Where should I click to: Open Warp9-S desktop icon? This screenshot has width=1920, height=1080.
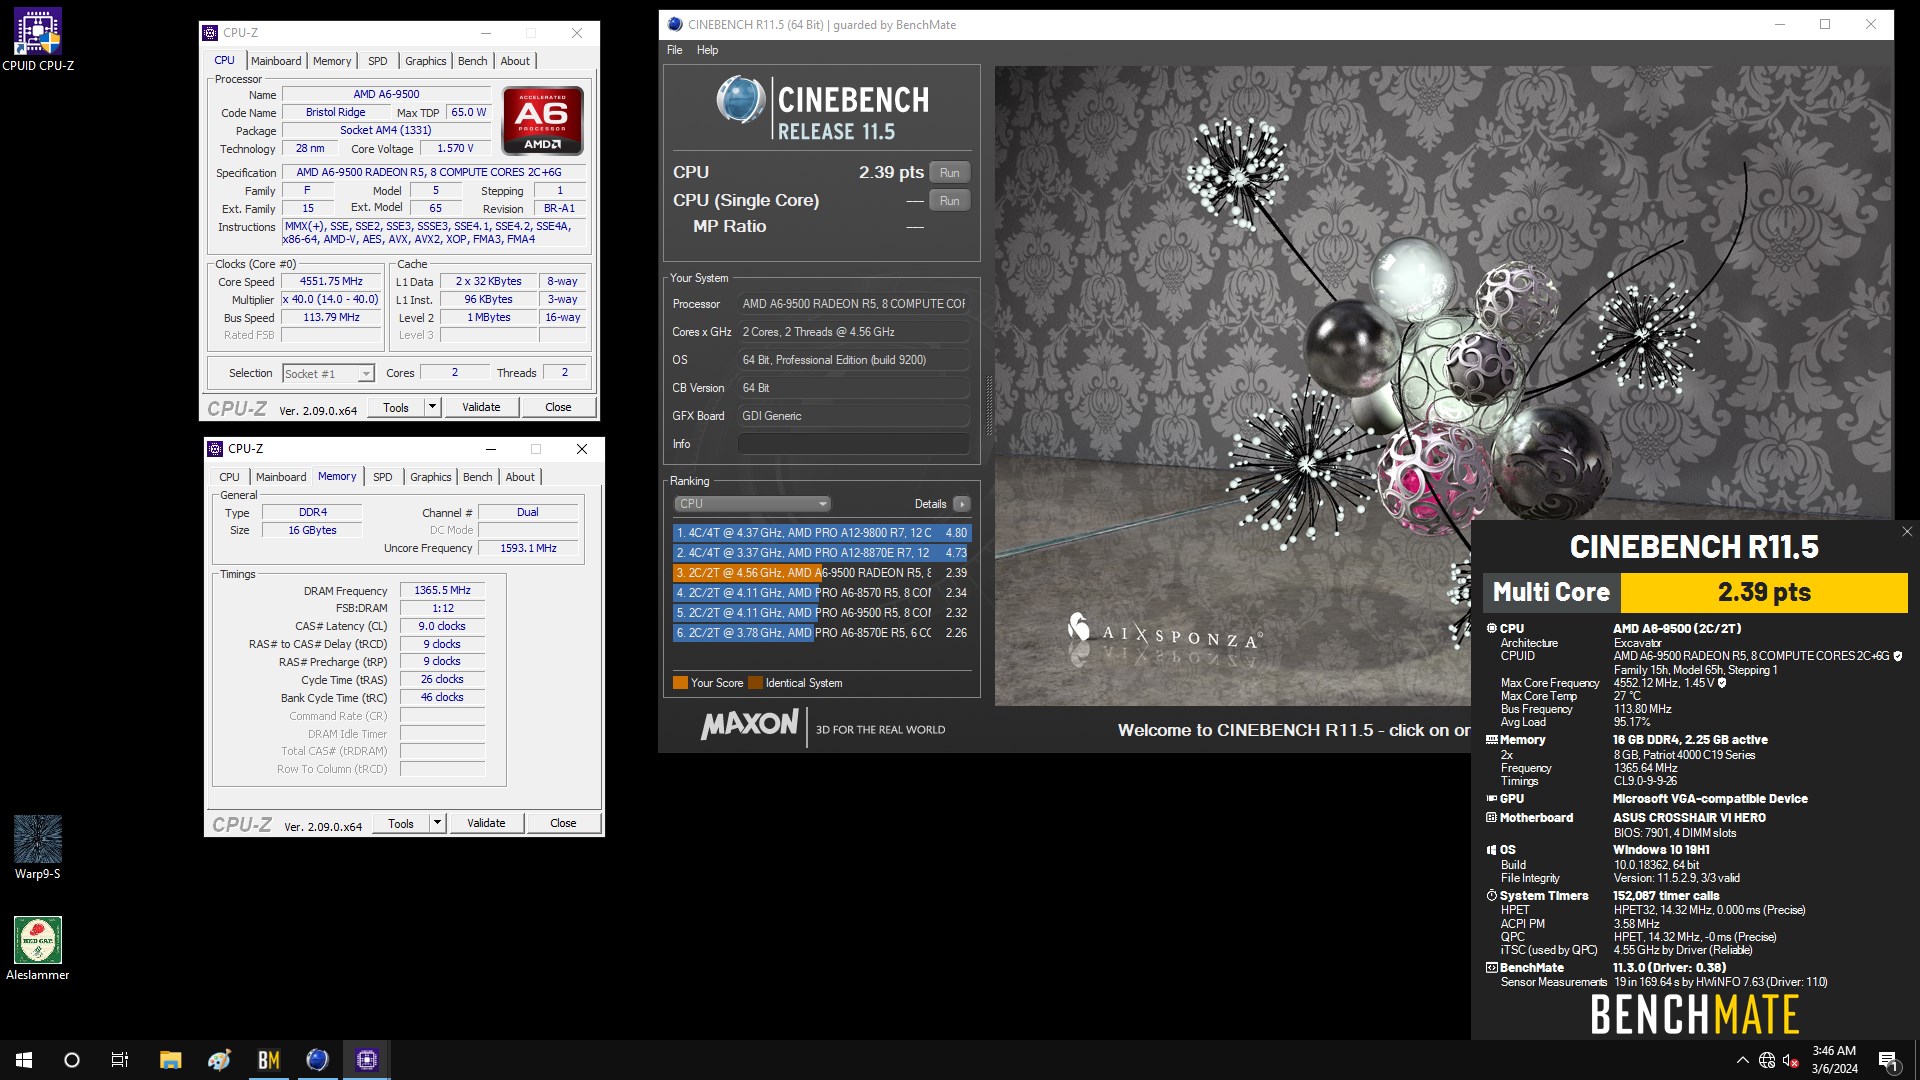pyautogui.click(x=38, y=848)
